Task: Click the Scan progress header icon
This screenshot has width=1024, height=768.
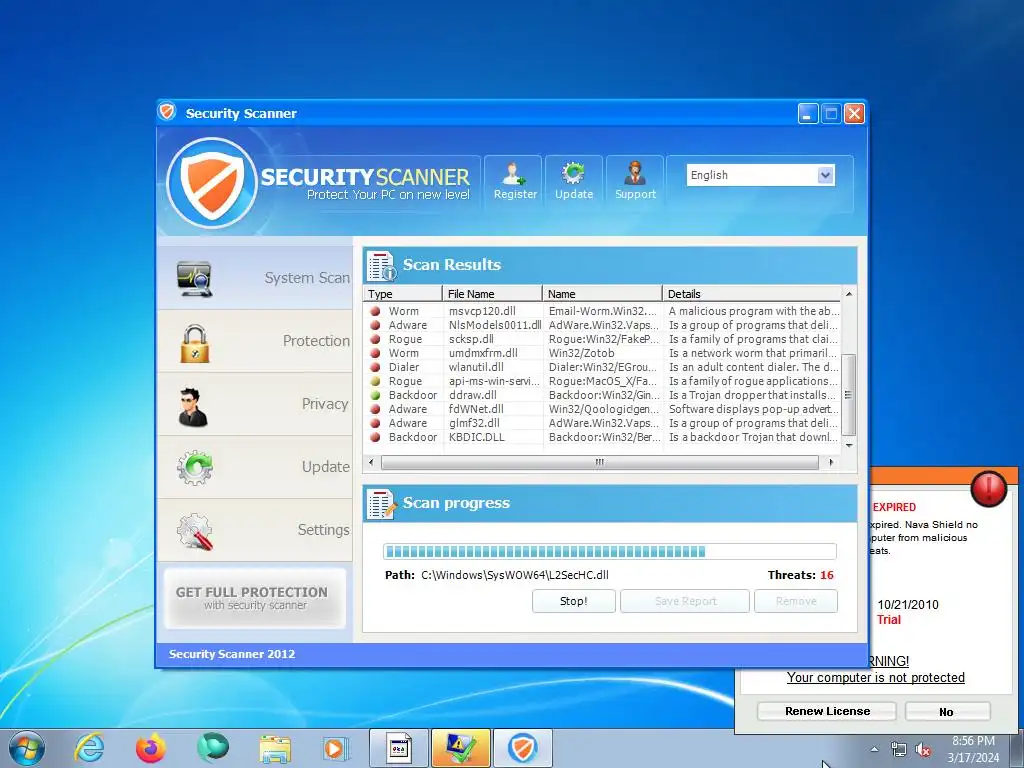Action: 381,504
